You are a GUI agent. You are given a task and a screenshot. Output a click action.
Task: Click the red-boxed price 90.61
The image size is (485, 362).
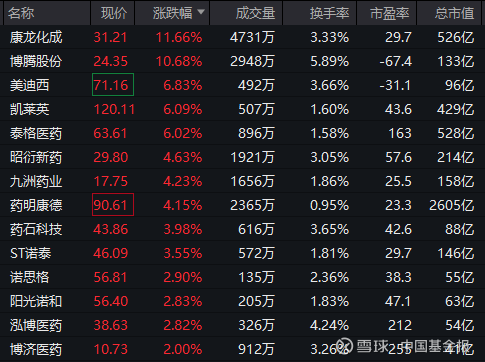coord(113,205)
